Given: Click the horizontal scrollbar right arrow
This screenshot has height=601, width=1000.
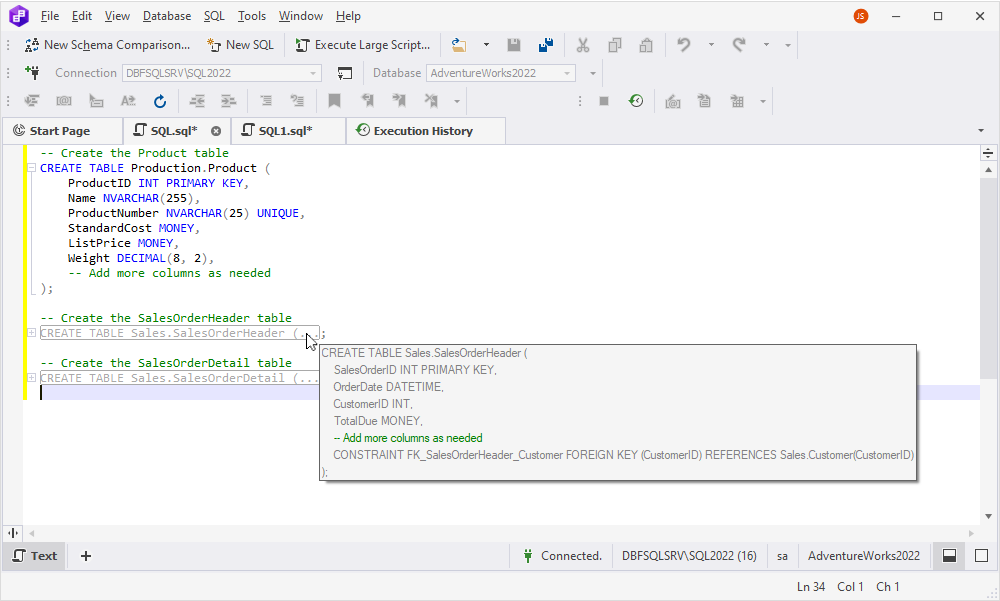Looking at the screenshot, I should [x=971, y=533].
